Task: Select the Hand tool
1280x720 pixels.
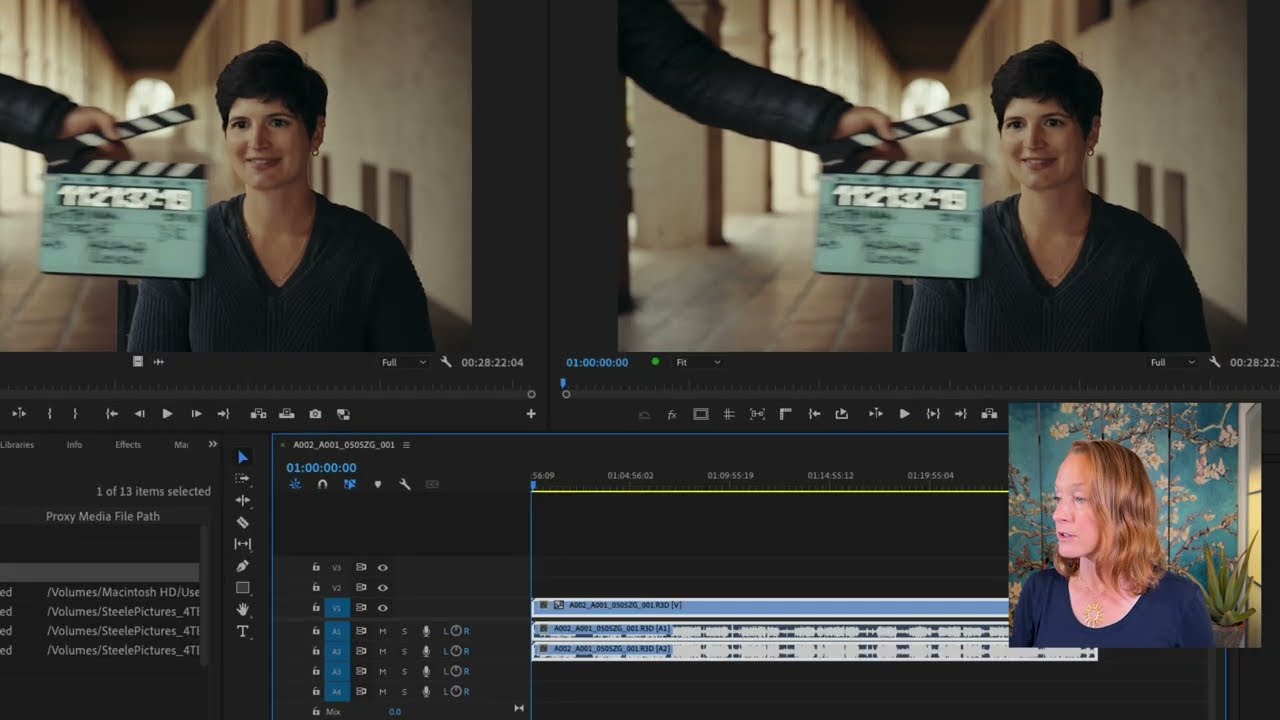Action: [x=242, y=609]
